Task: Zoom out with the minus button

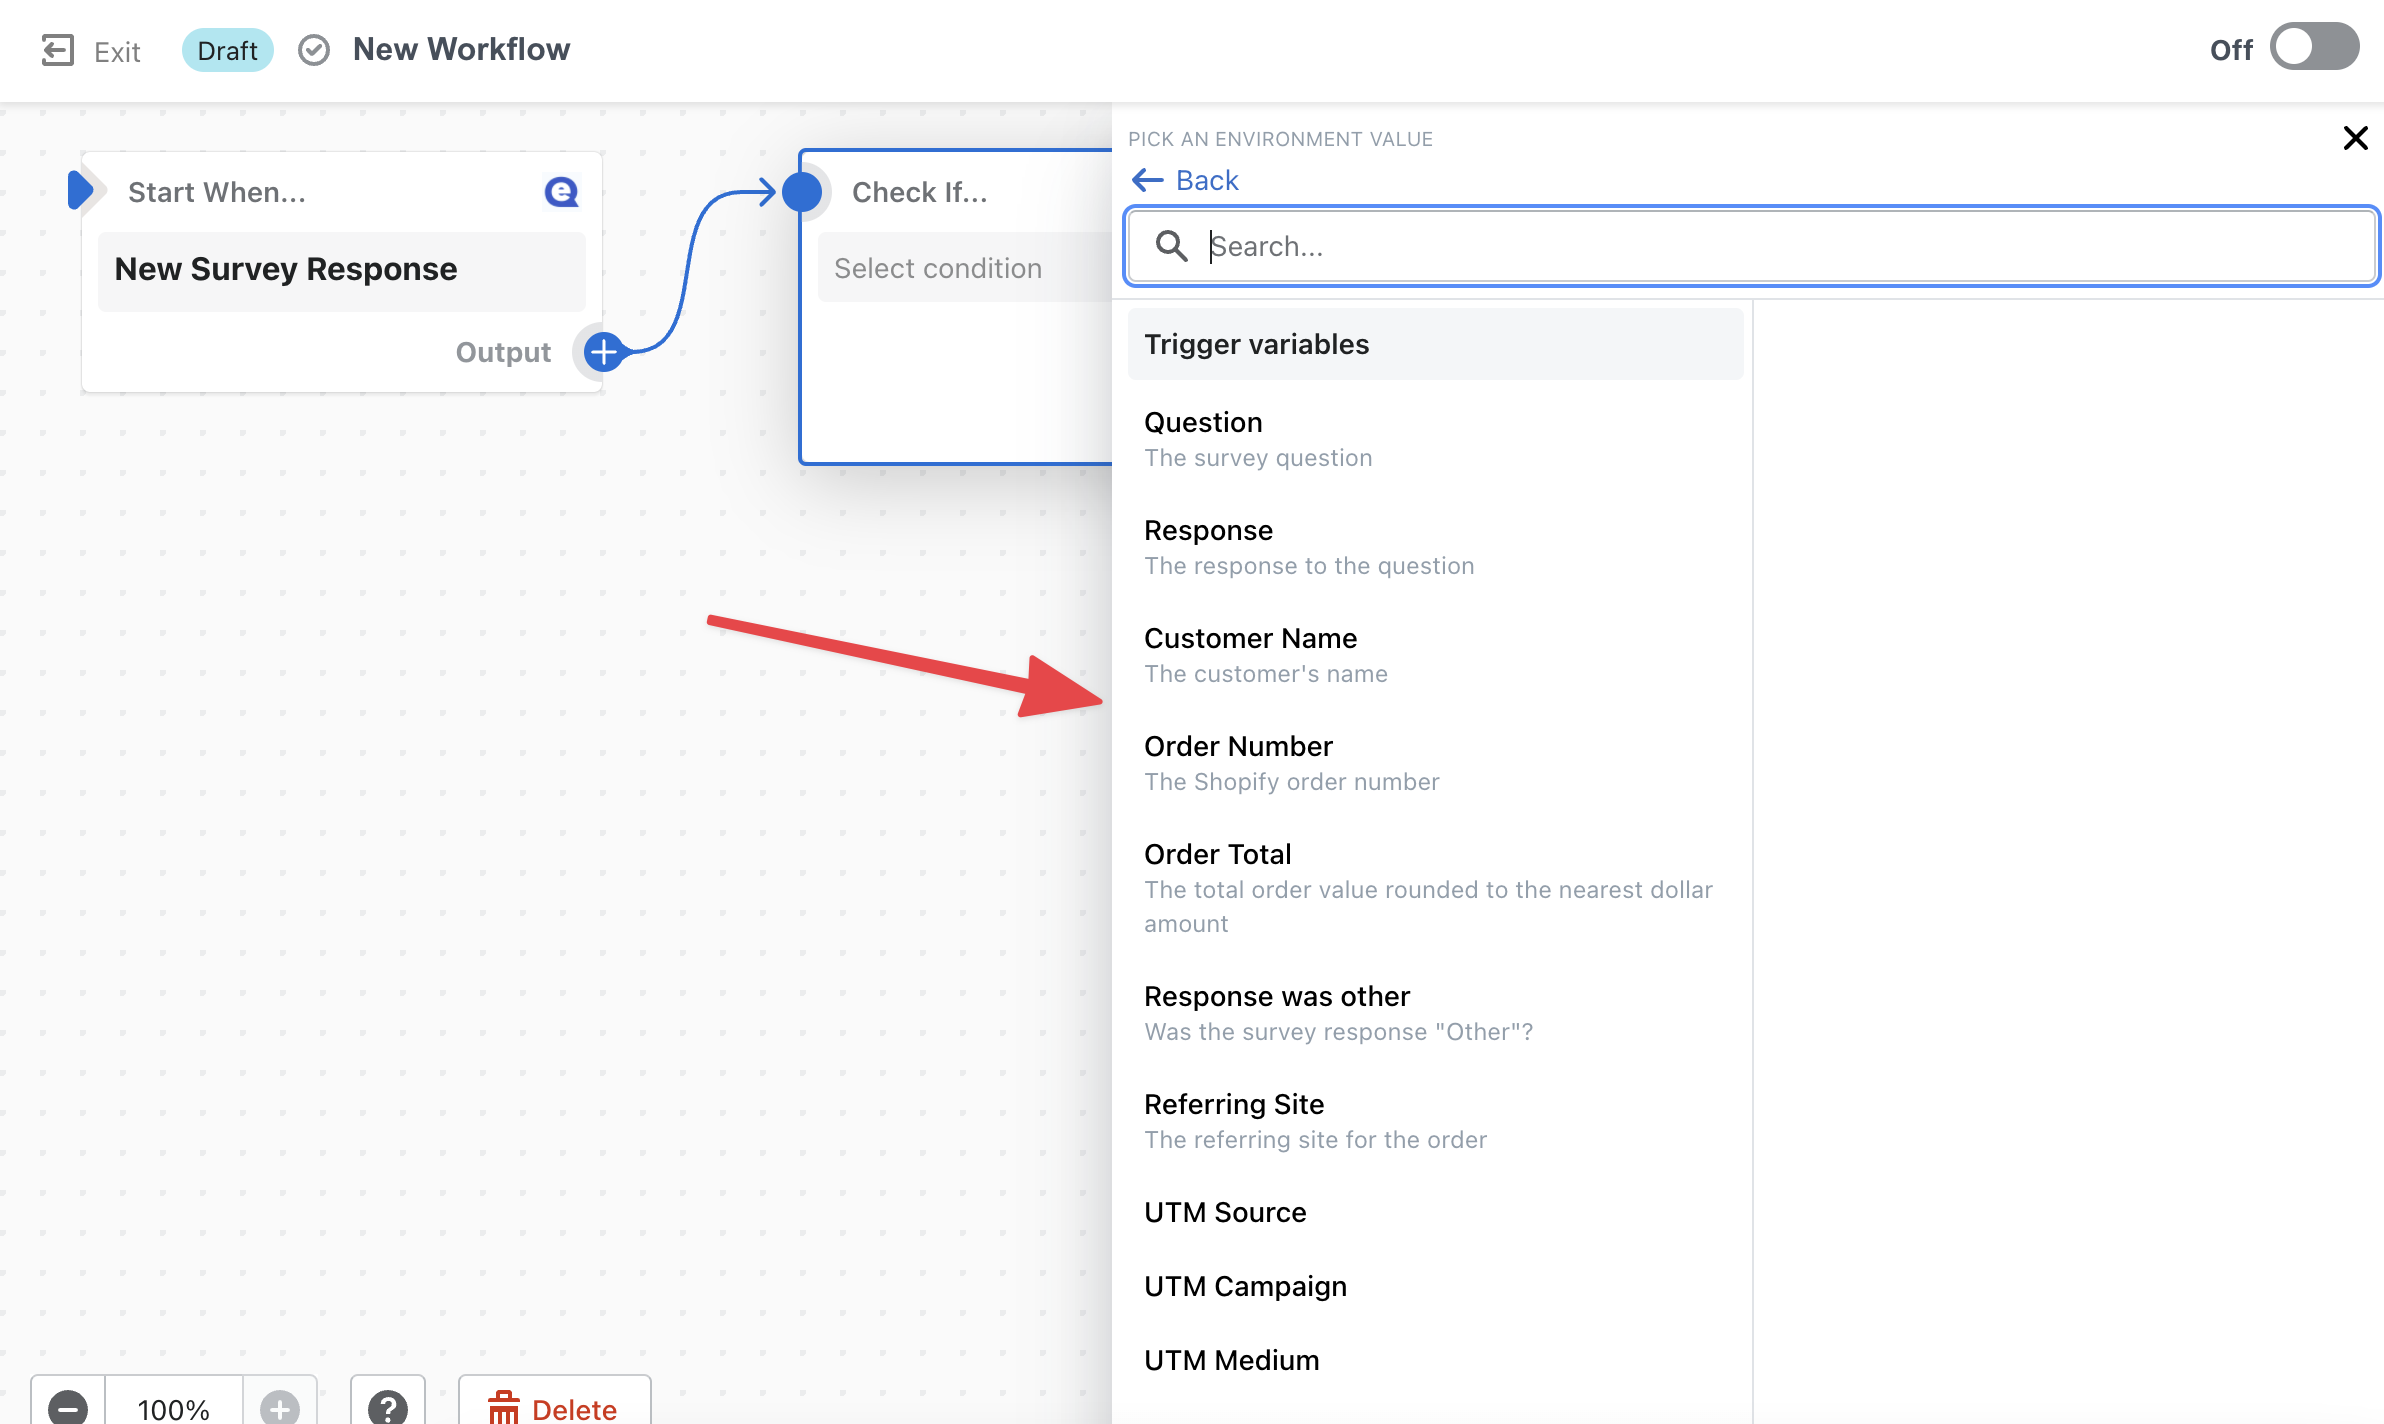Action: pos(68,1407)
